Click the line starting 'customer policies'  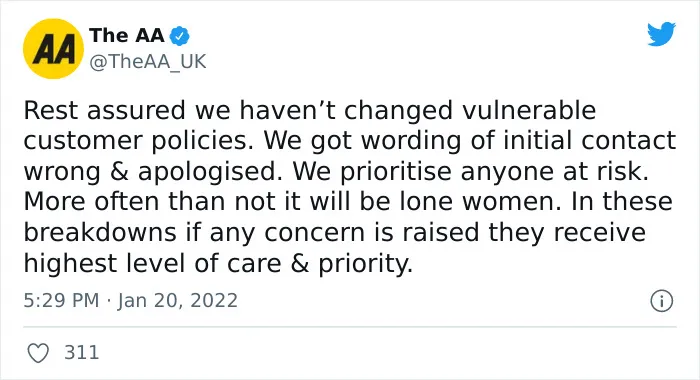point(350,141)
